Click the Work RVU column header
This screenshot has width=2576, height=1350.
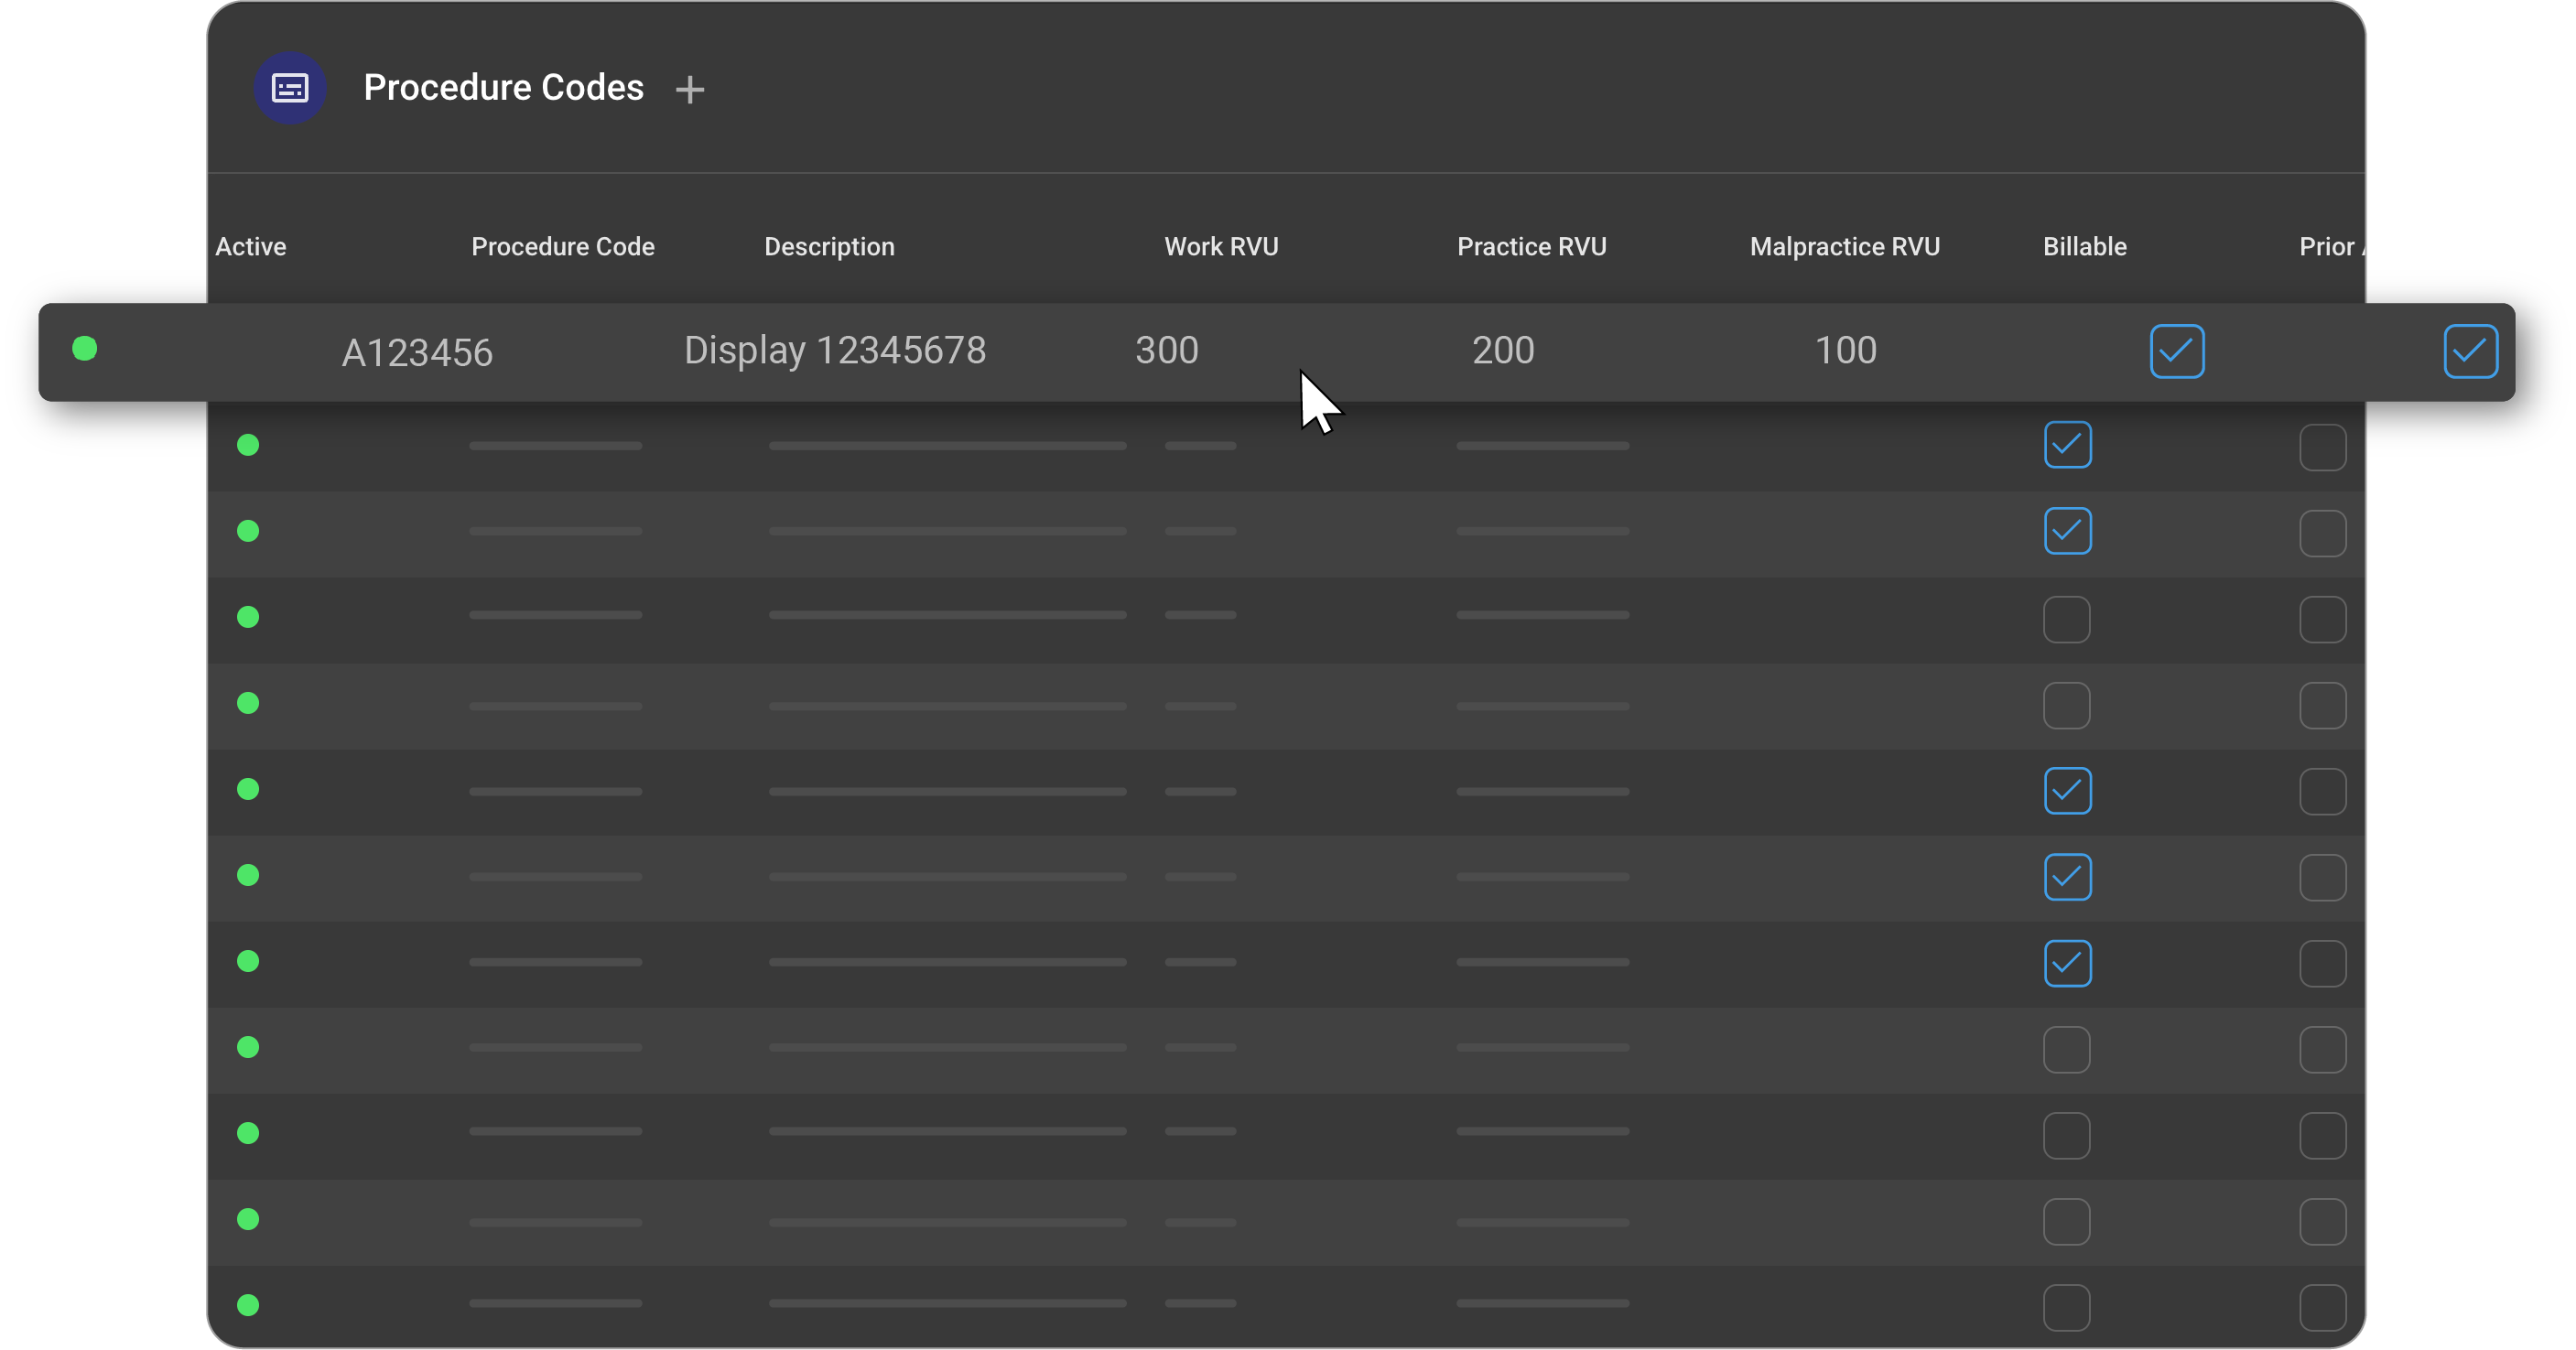1220,247
